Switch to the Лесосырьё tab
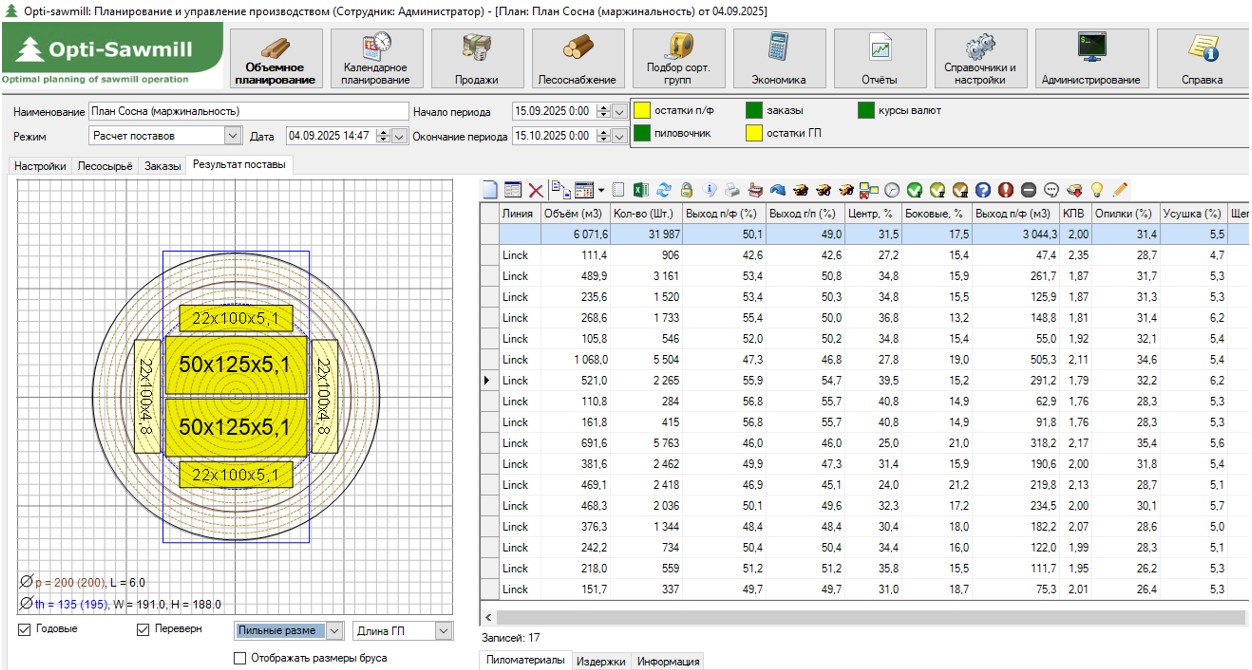The height and width of the screenshot is (670, 1252). coord(105,166)
